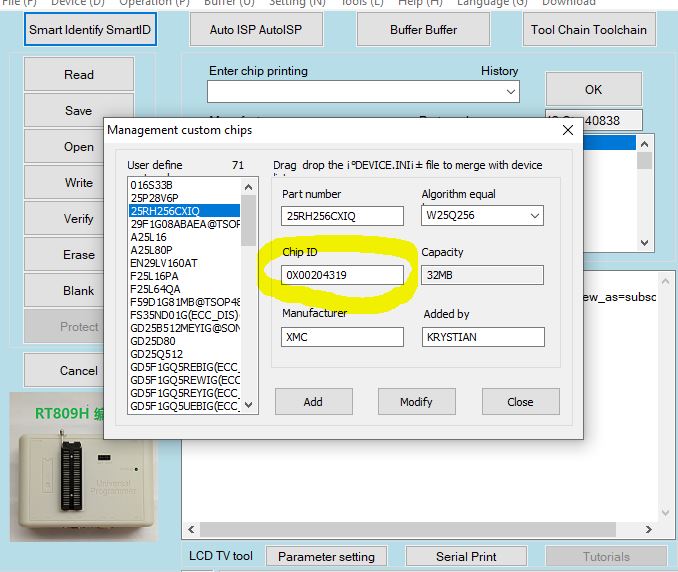Click the Part number input field

pos(342,216)
